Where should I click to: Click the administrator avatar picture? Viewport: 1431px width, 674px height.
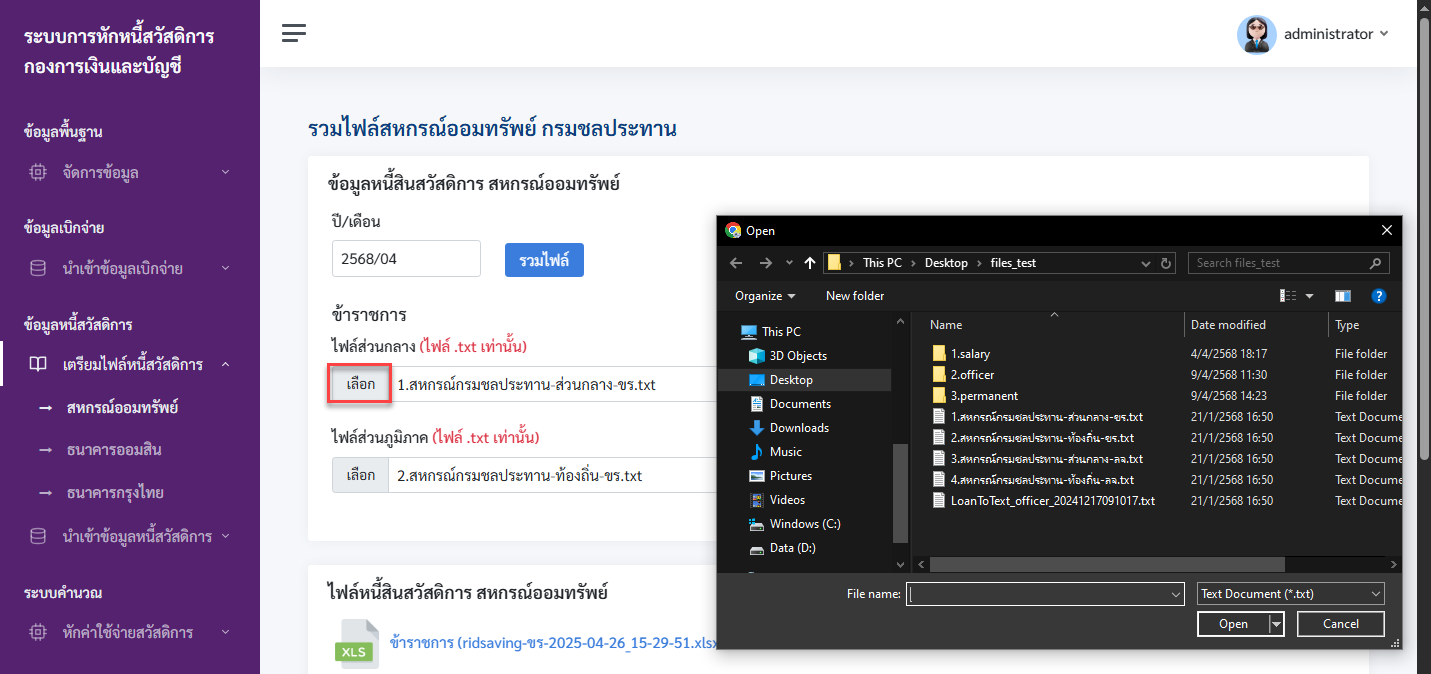pyautogui.click(x=1256, y=34)
